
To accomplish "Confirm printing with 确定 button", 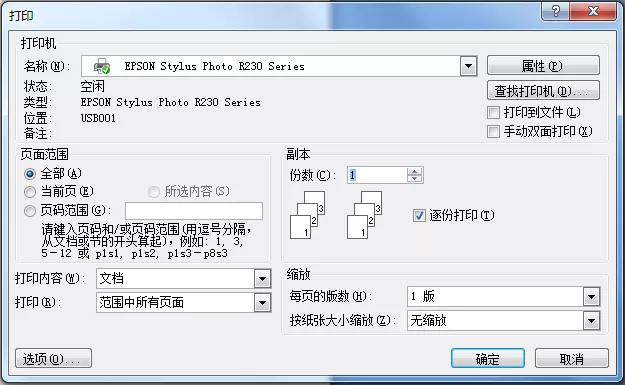I will click(x=488, y=358).
